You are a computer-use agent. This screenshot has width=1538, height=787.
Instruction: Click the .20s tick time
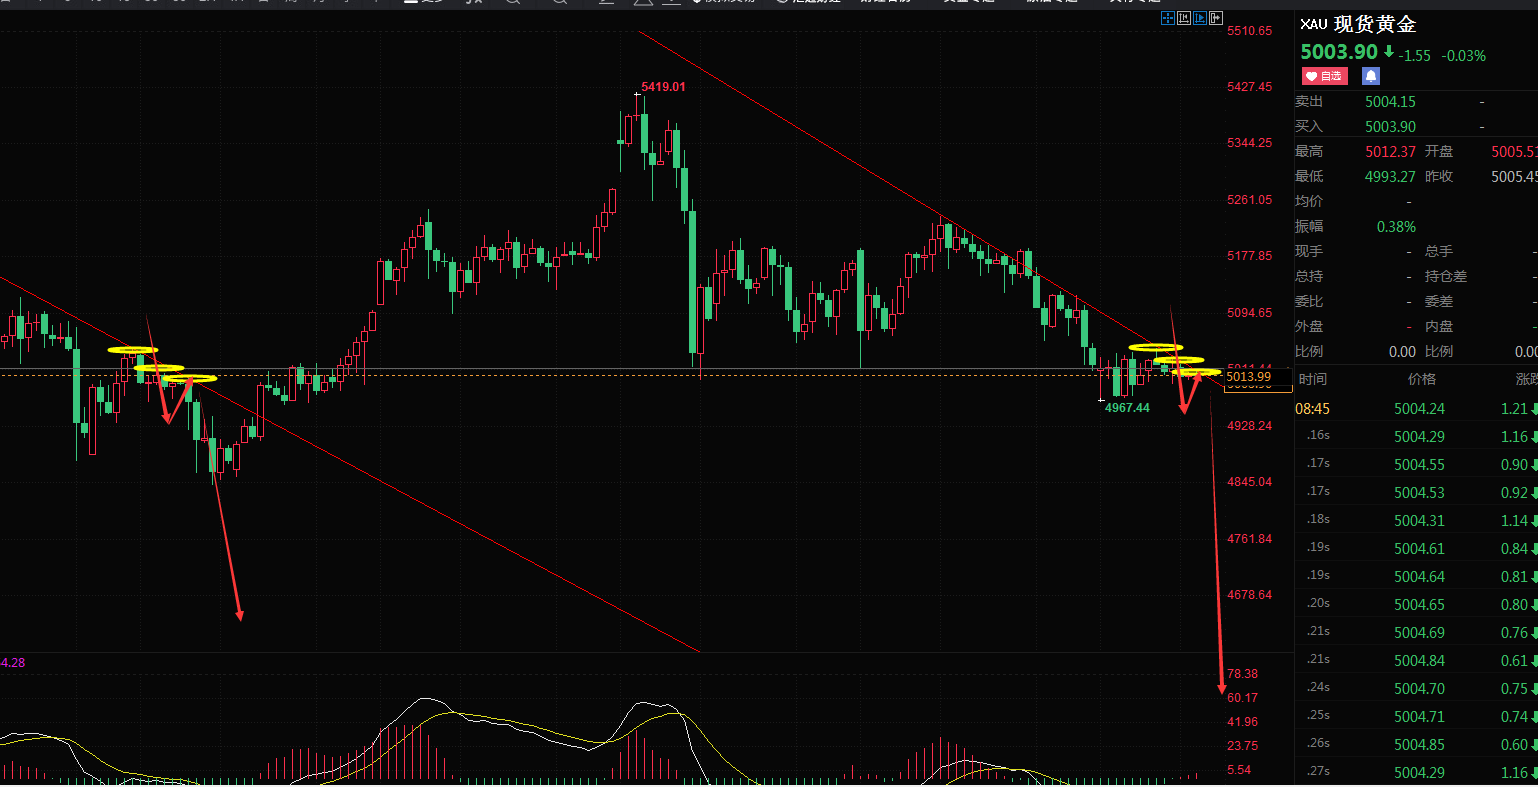(1318, 603)
